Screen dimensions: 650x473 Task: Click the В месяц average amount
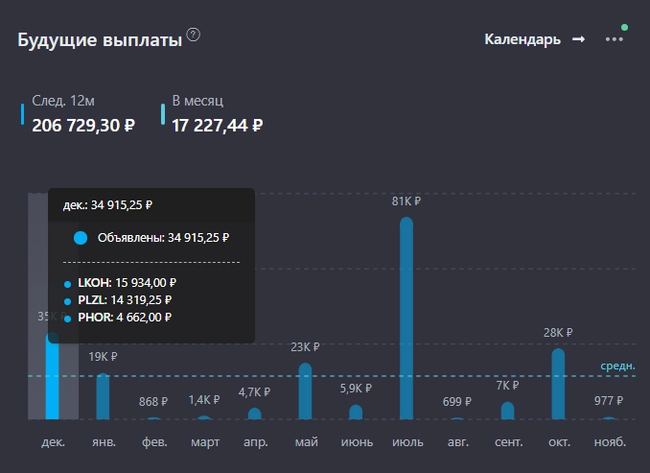tap(217, 125)
